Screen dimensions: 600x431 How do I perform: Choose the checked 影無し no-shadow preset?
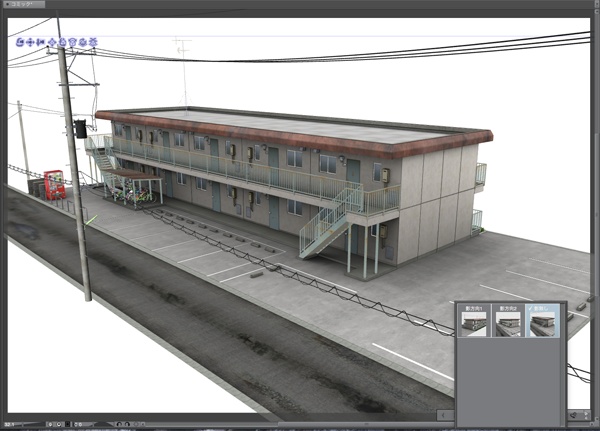[543, 321]
